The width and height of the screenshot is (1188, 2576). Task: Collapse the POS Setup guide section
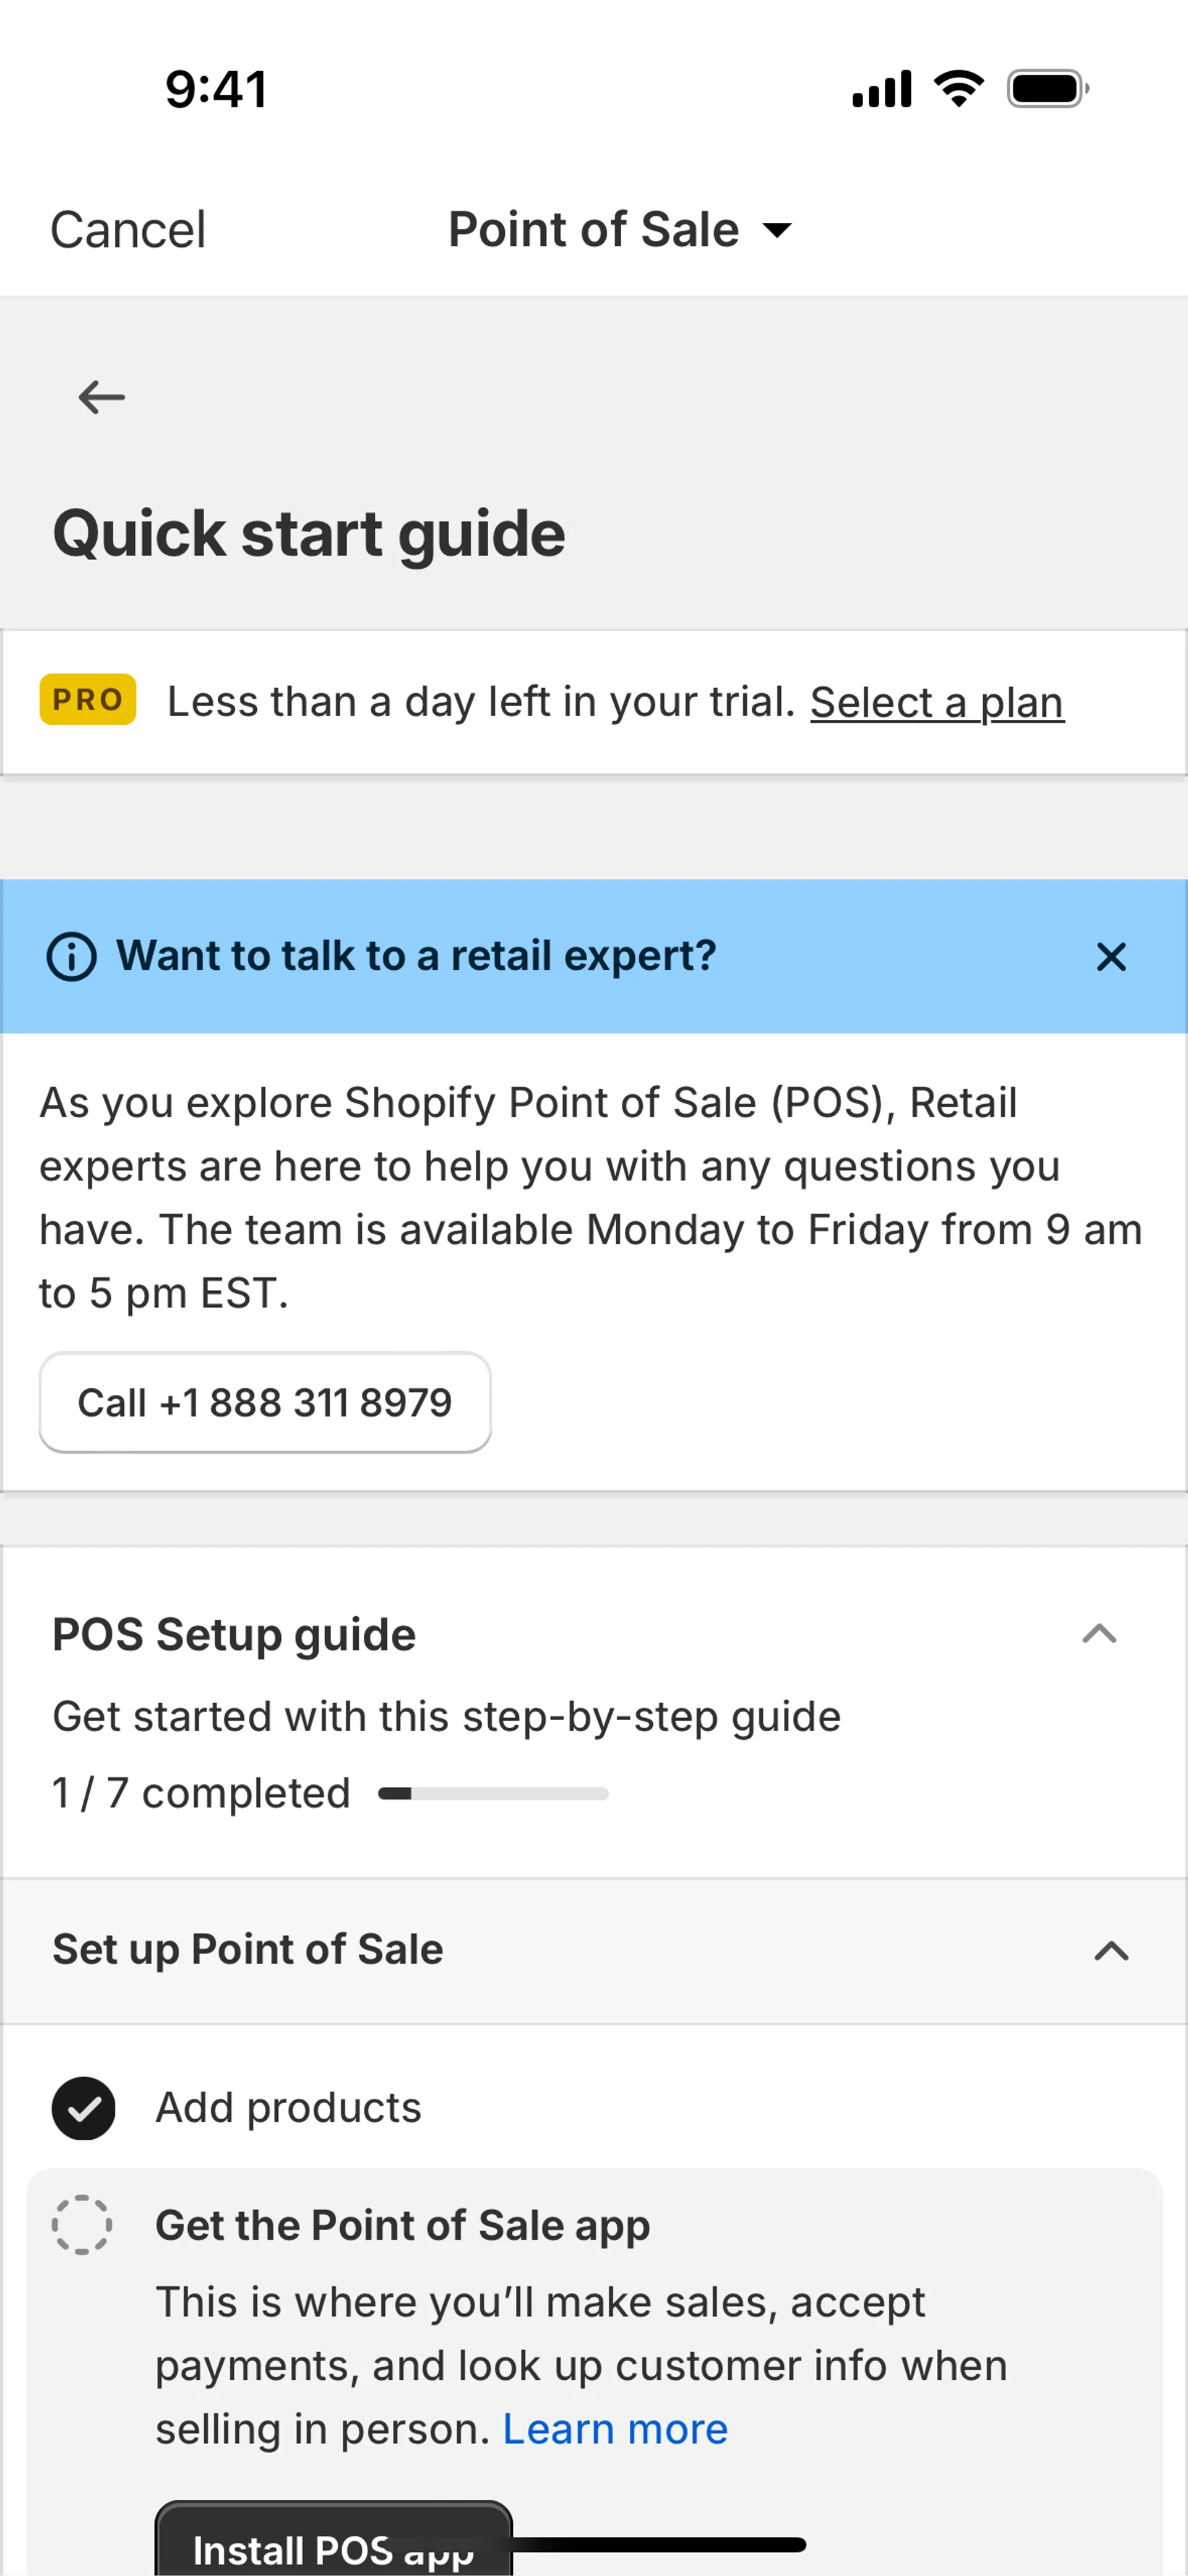click(x=1099, y=1634)
